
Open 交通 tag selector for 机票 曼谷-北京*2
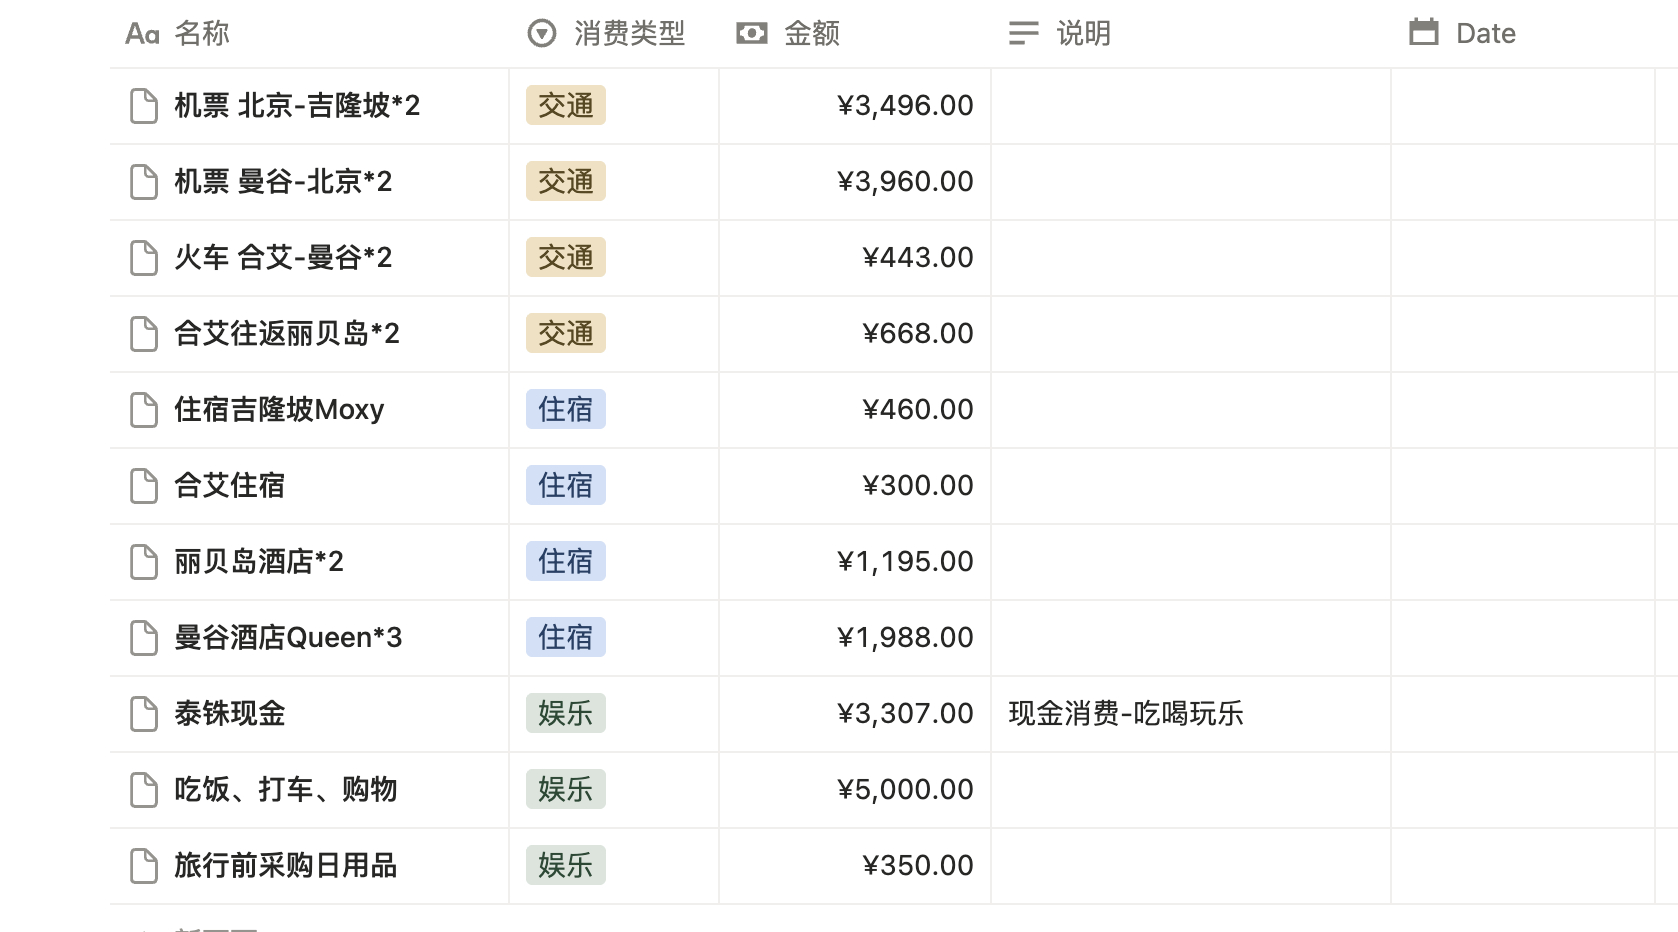566,182
